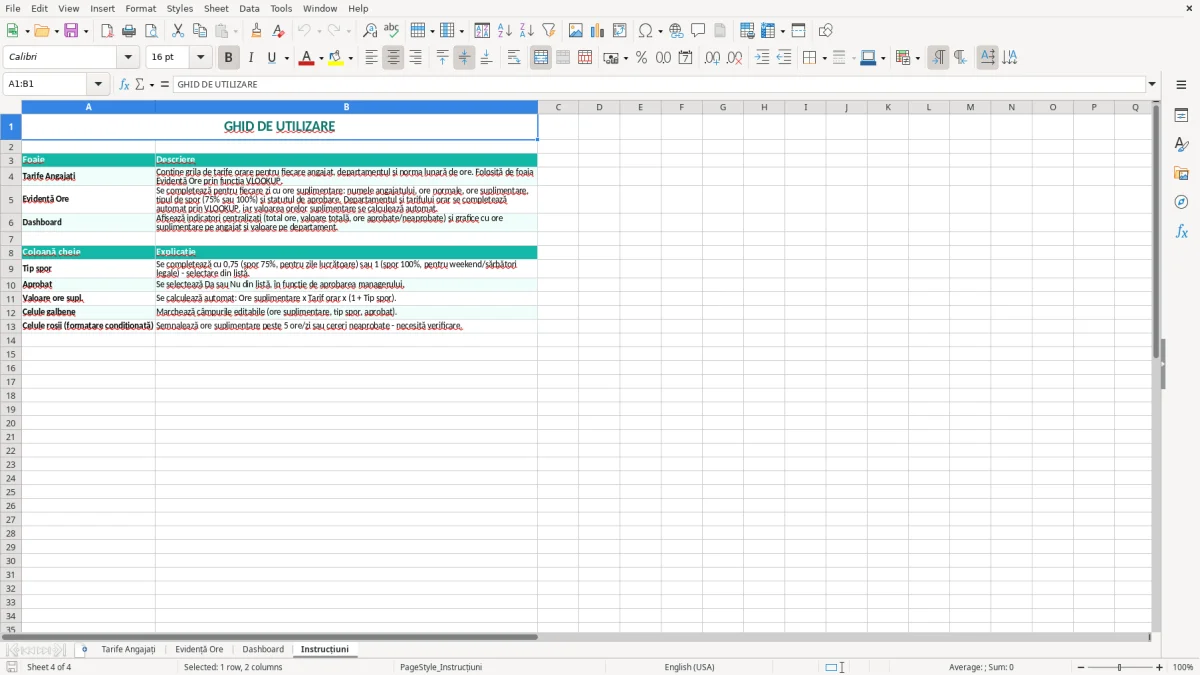
Task: Insert a pivot table
Action: coord(620,31)
